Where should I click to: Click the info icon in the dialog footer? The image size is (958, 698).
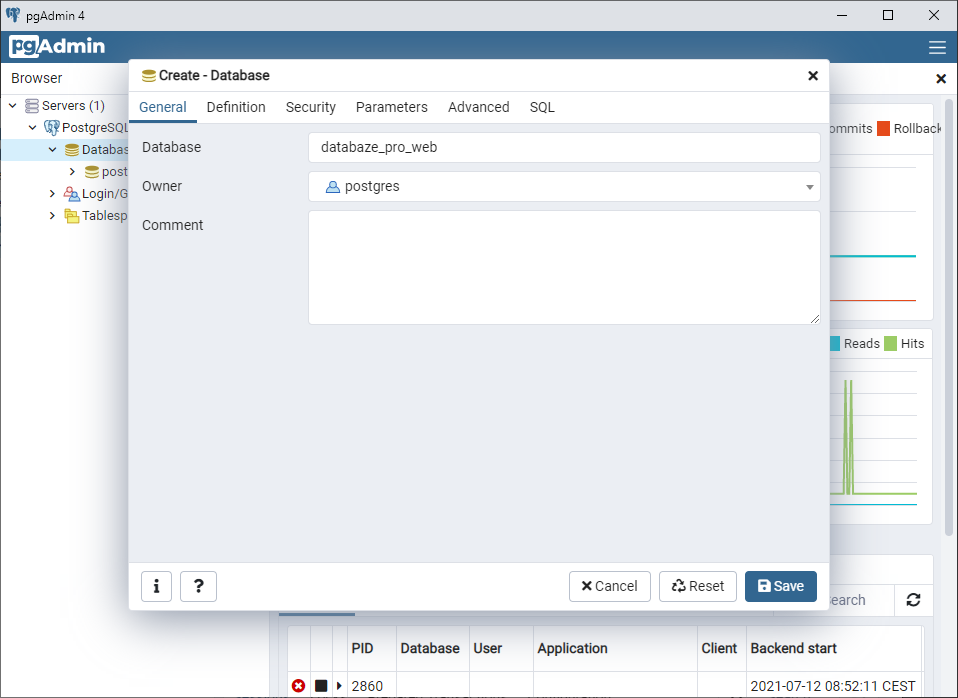pos(156,586)
